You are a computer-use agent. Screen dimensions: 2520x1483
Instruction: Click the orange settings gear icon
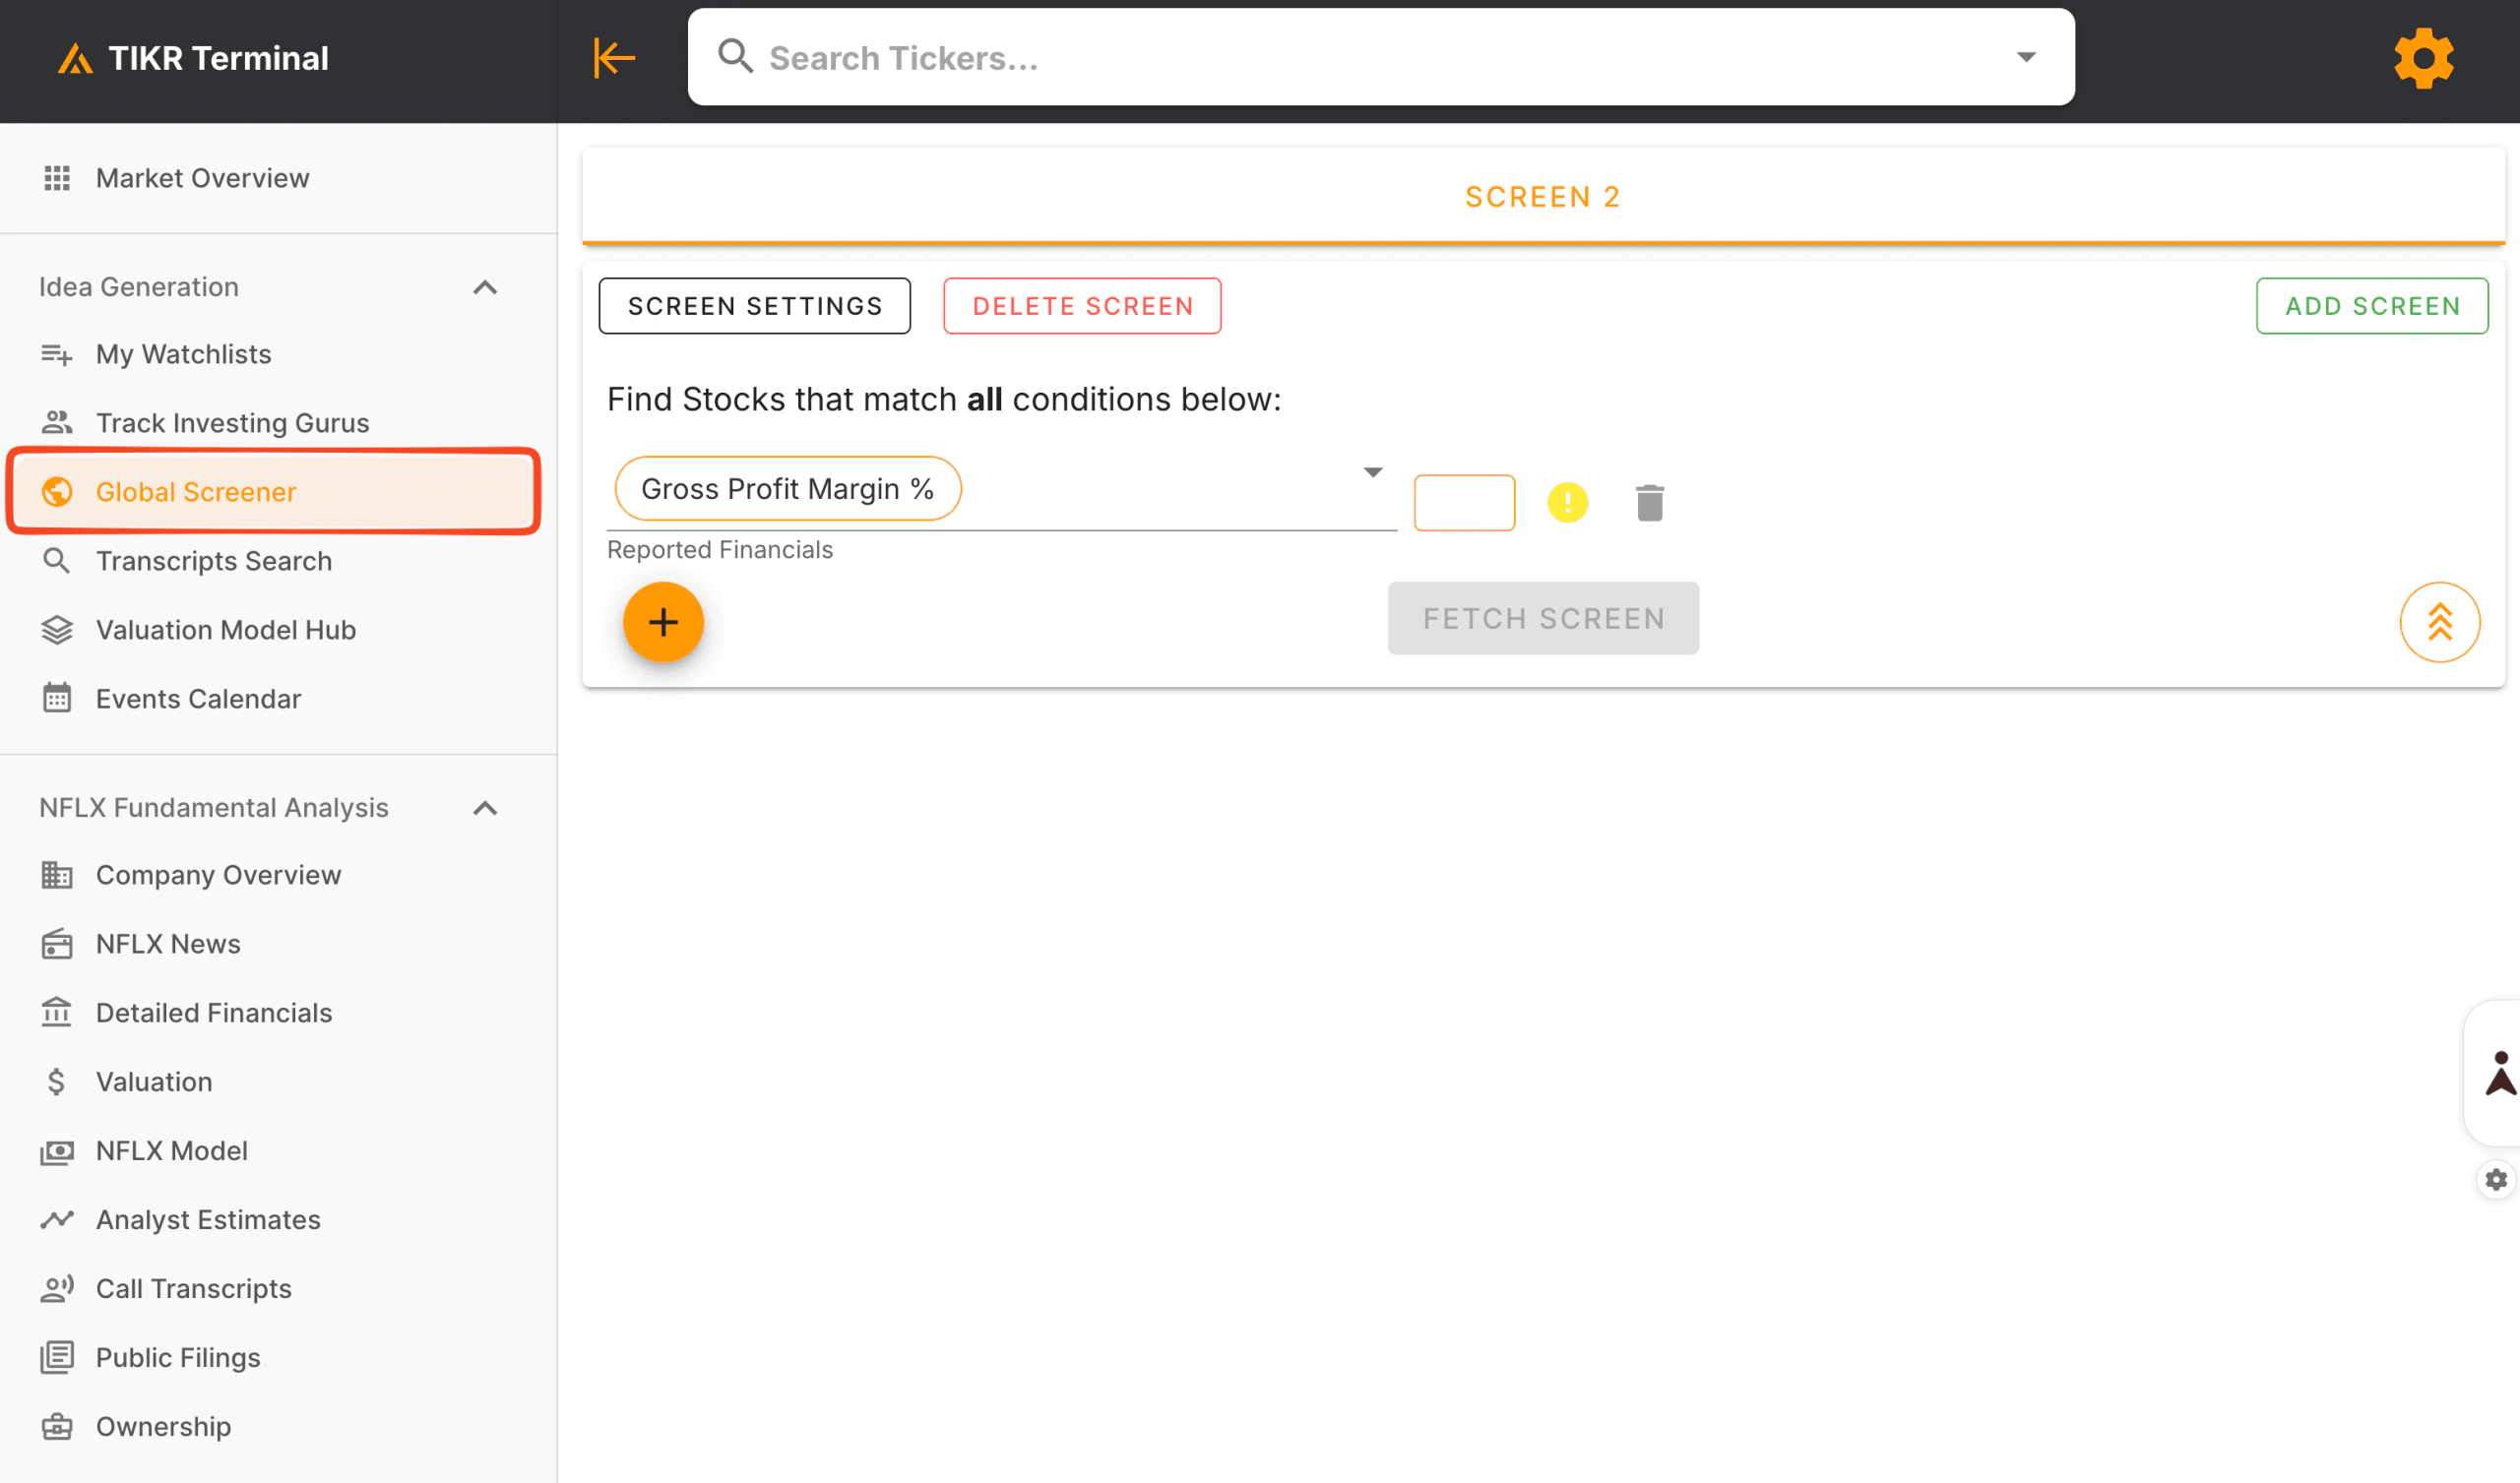[x=2423, y=58]
